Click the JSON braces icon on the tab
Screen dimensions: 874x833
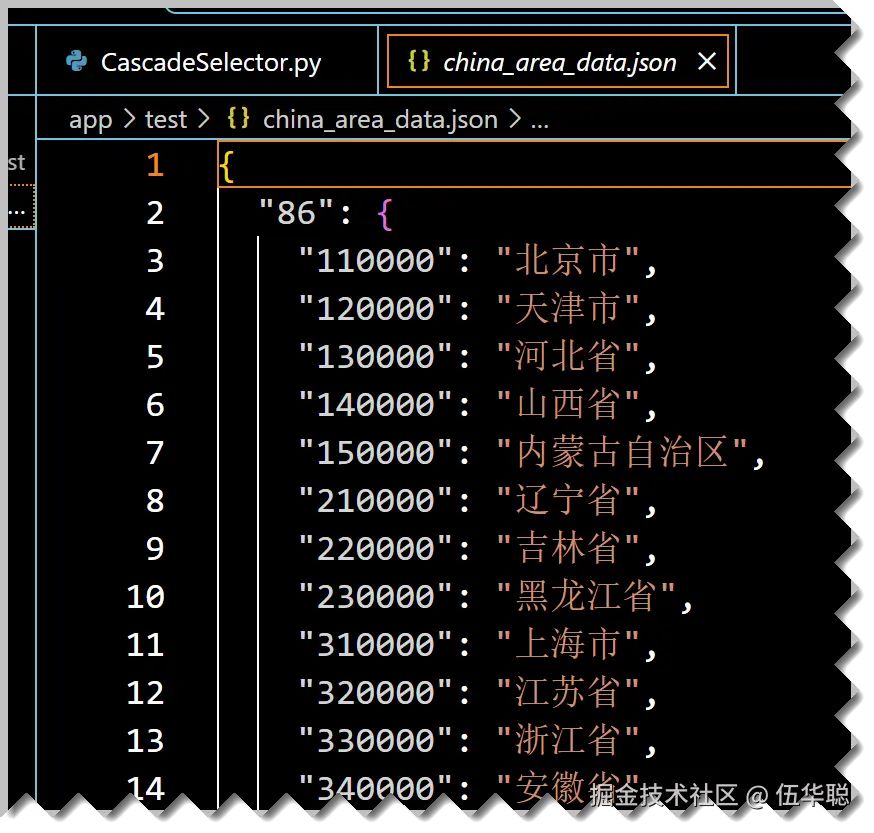[x=419, y=61]
